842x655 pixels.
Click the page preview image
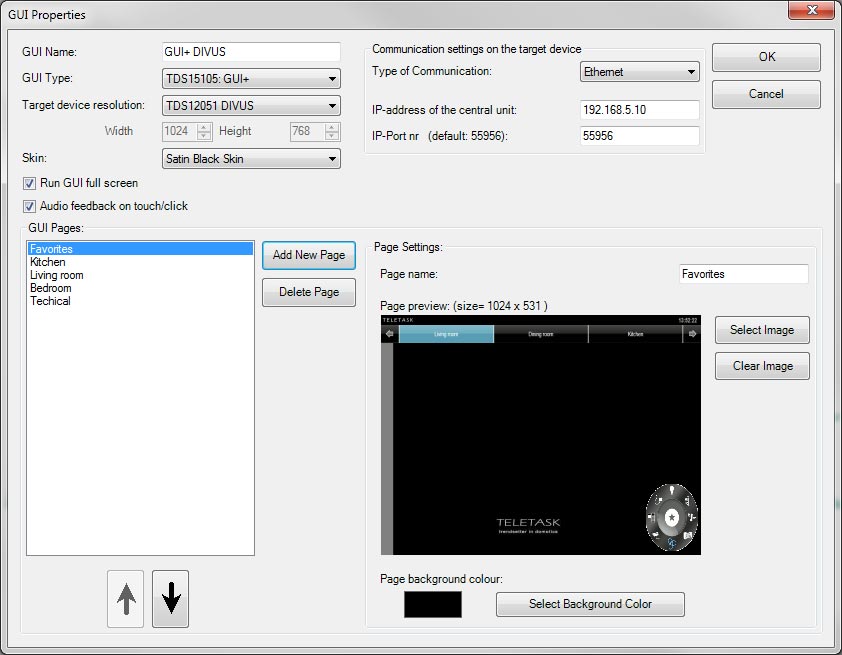pos(540,435)
